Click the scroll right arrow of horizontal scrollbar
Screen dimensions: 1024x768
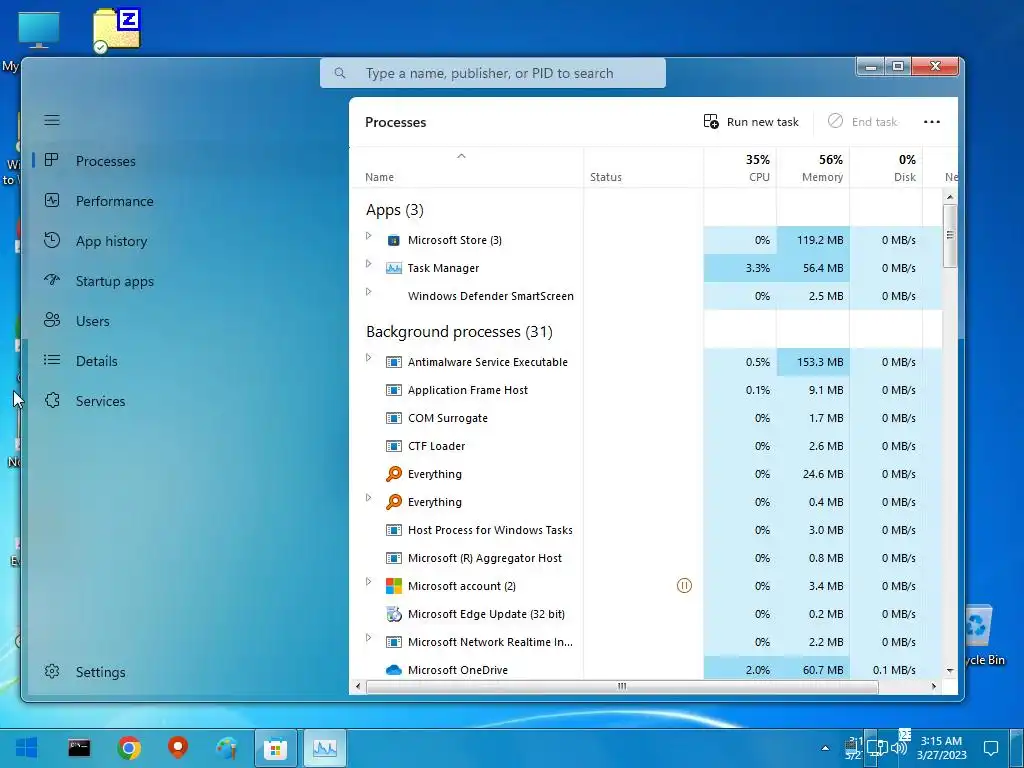[x=934, y=686]
